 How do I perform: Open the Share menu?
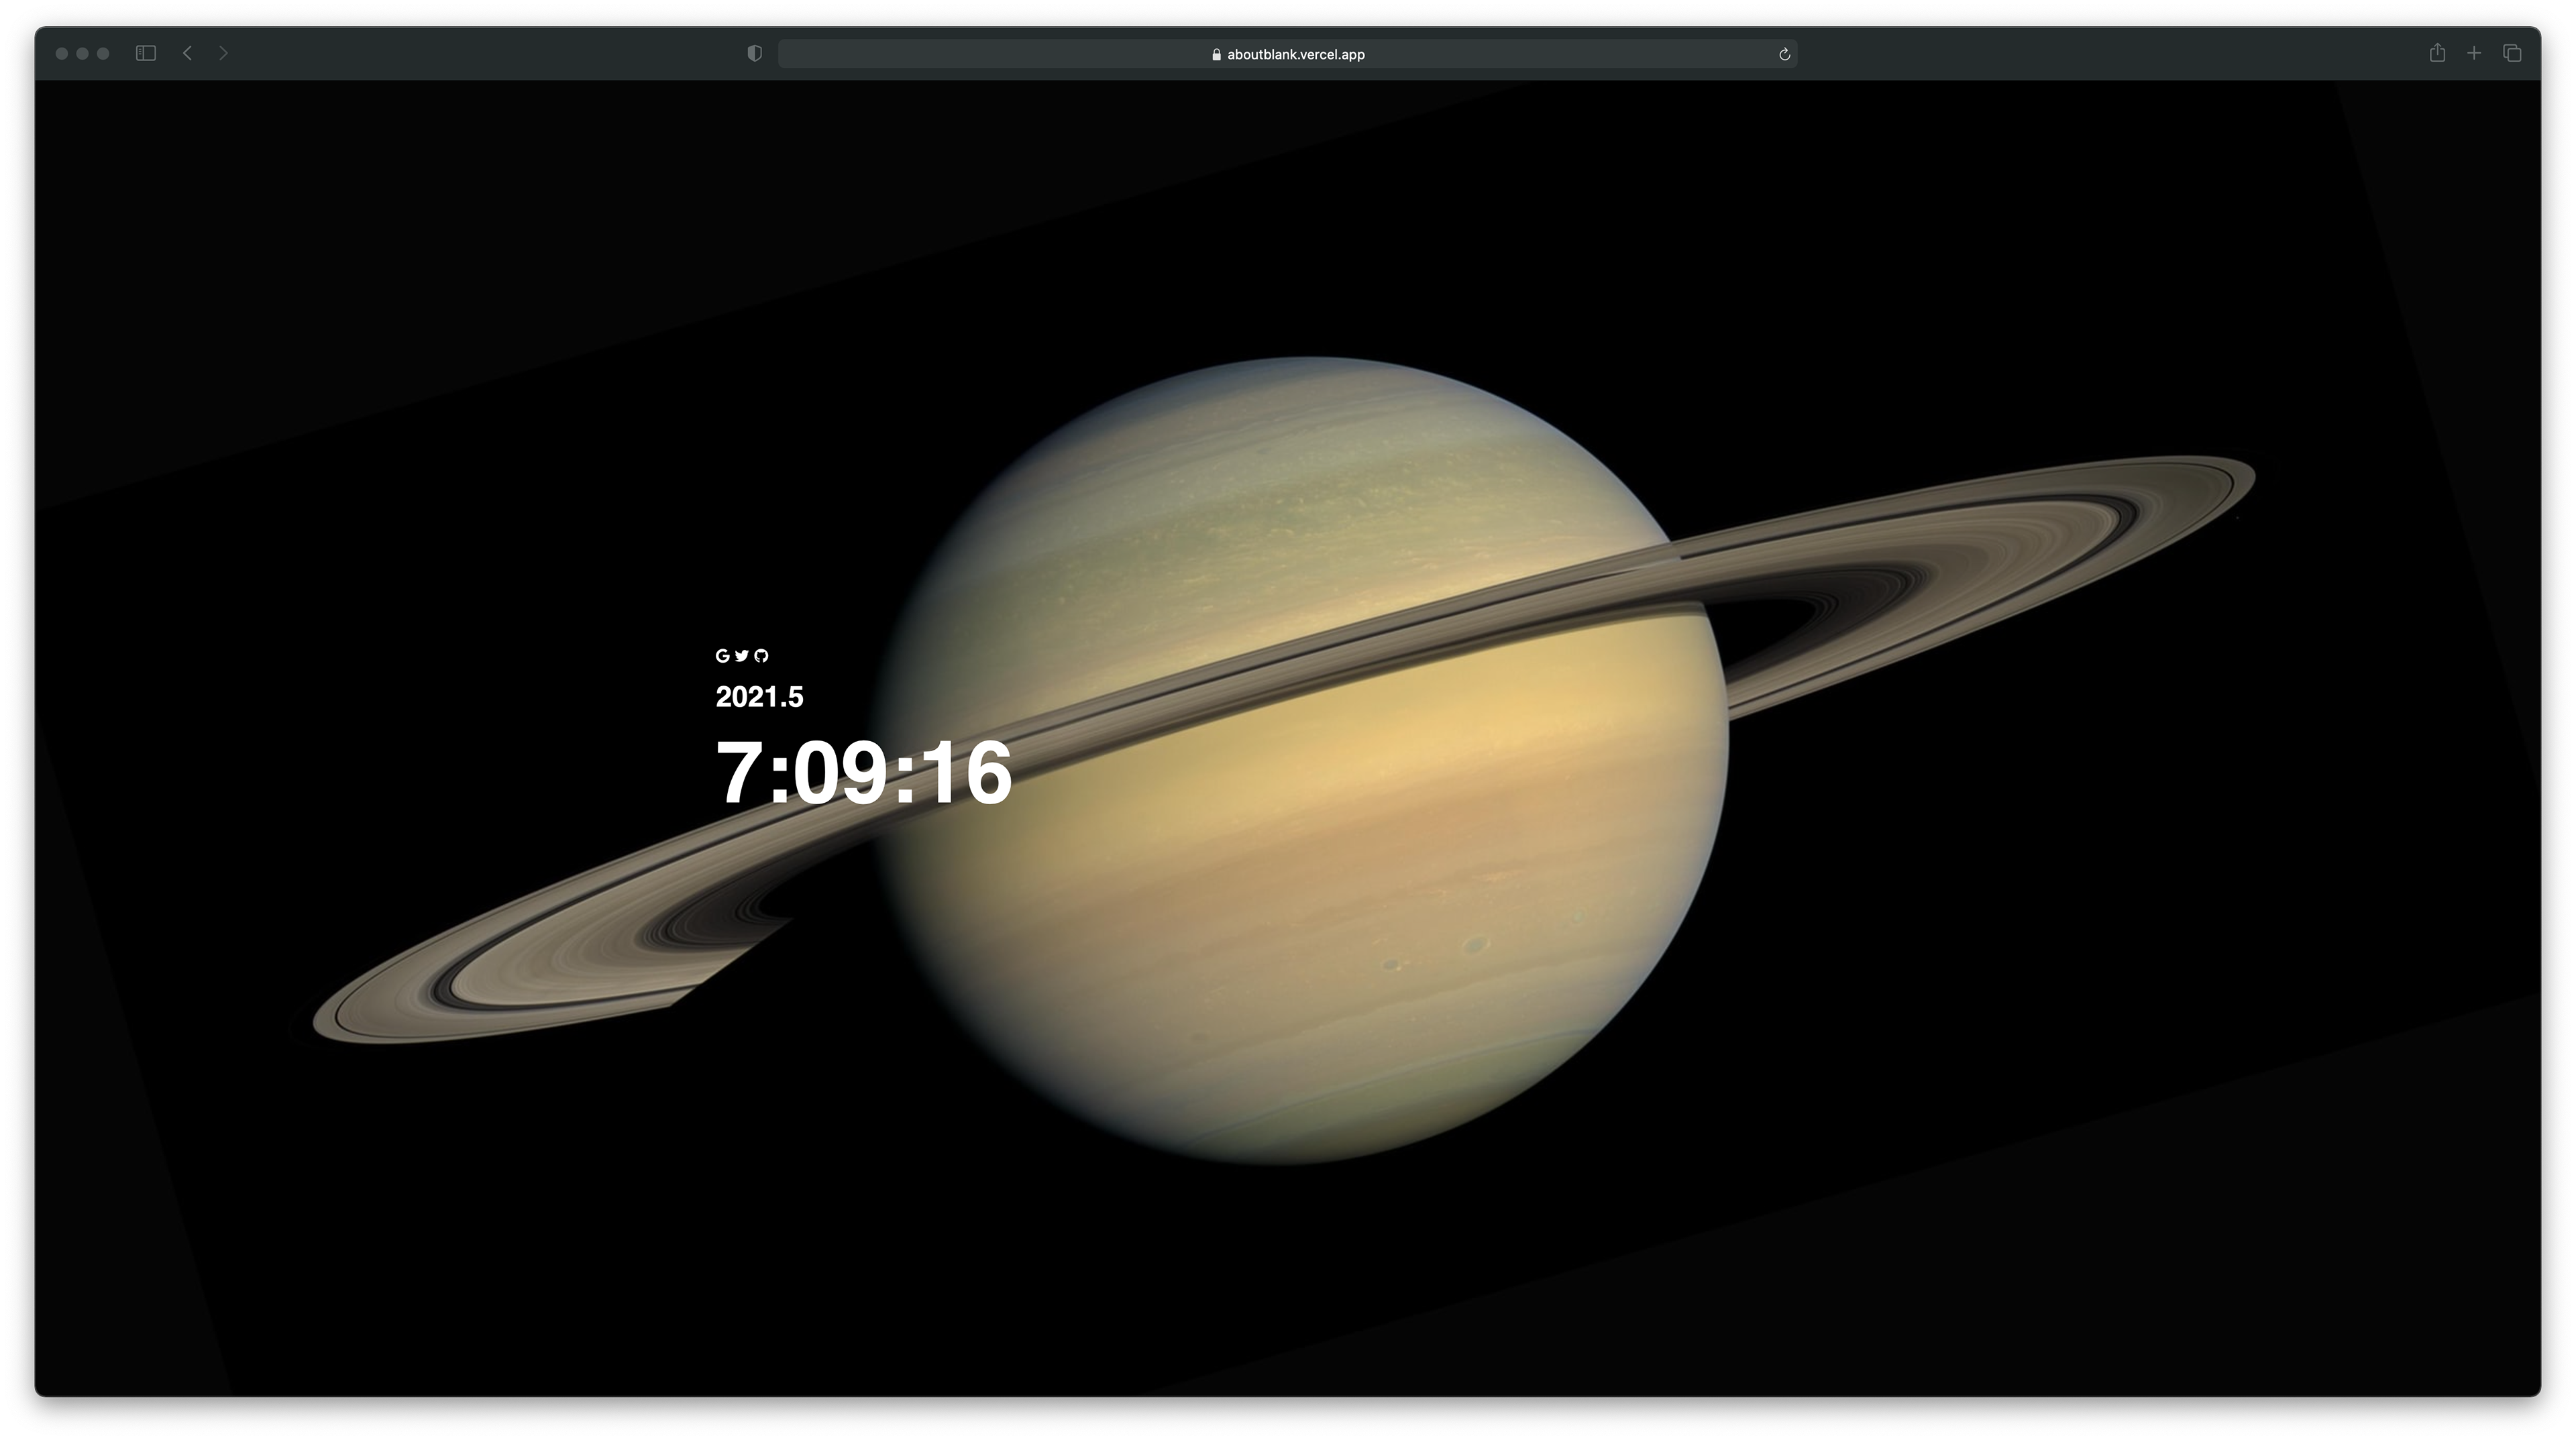pos(2437,53)
